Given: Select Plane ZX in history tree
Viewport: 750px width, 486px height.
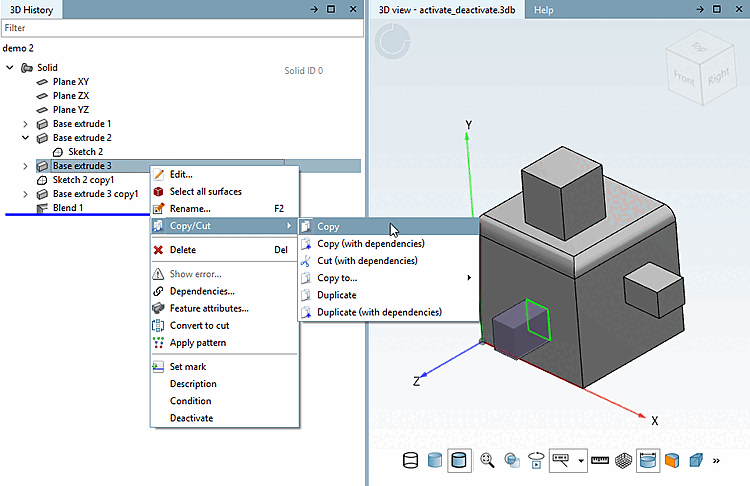Looking at the screenshot, I should click(x=71, y=96).
